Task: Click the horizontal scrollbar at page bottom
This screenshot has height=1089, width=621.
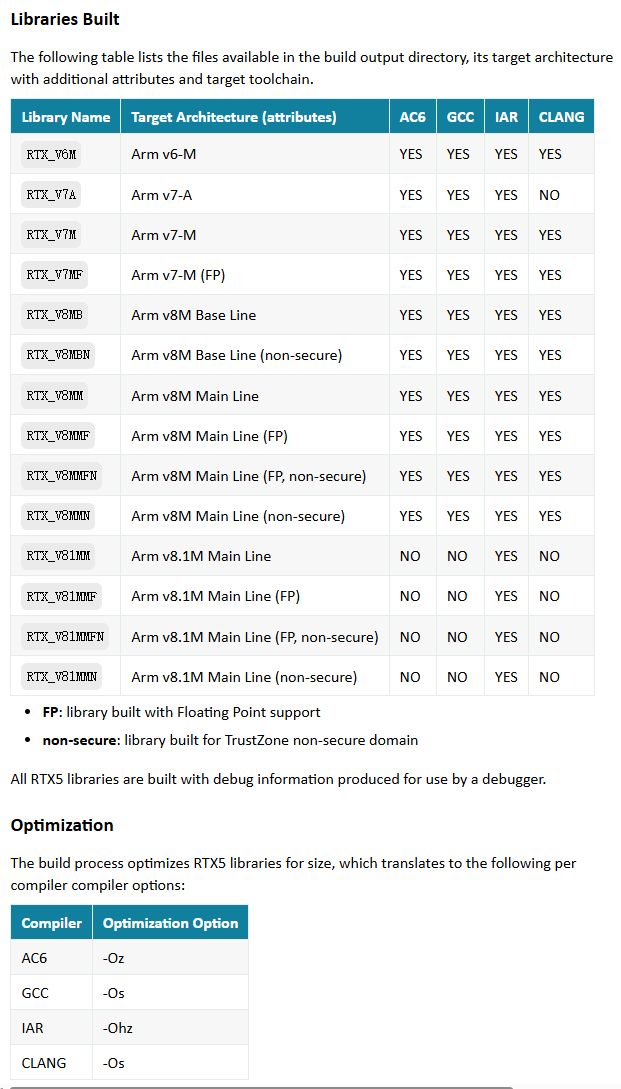Action: pyautogui.click(x=260, y=1086)
